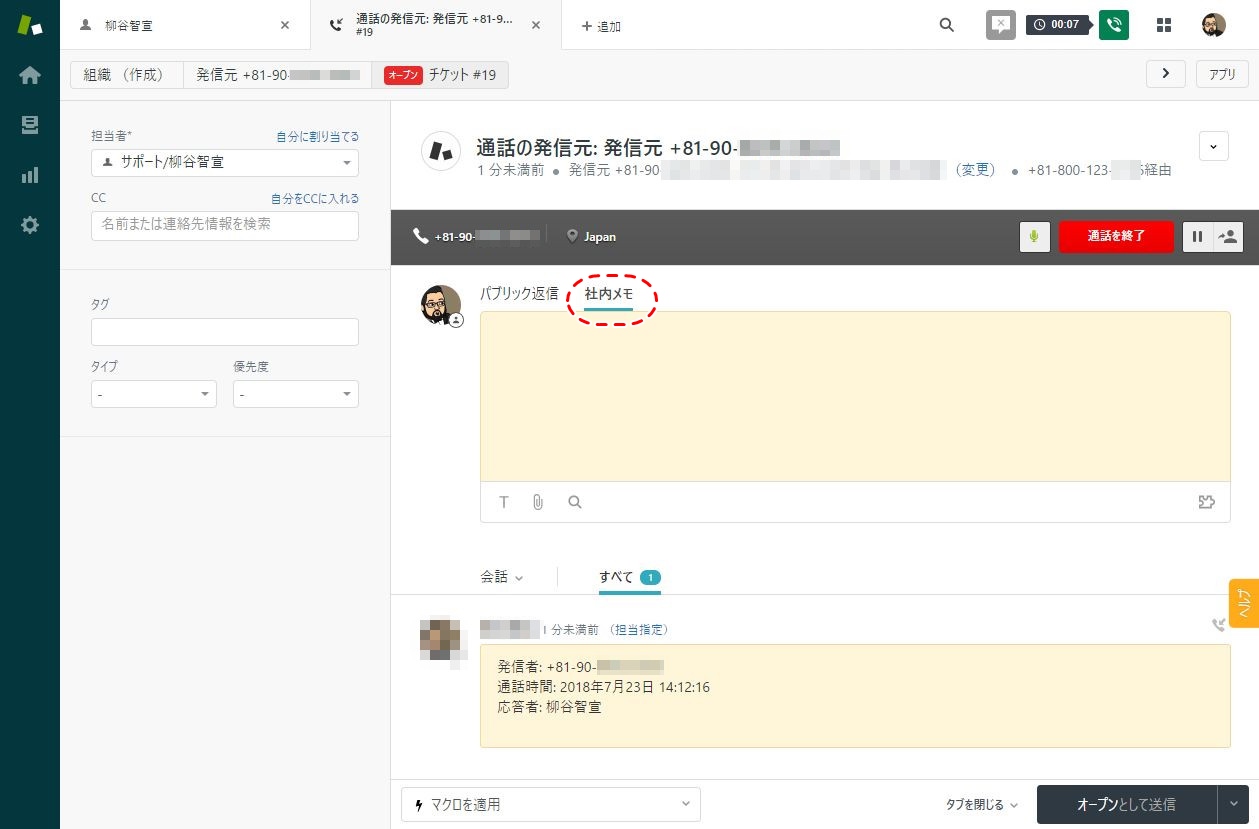
Task: Close the 通話の発信元 ticket tab
Action: click(x=537, y=25)
